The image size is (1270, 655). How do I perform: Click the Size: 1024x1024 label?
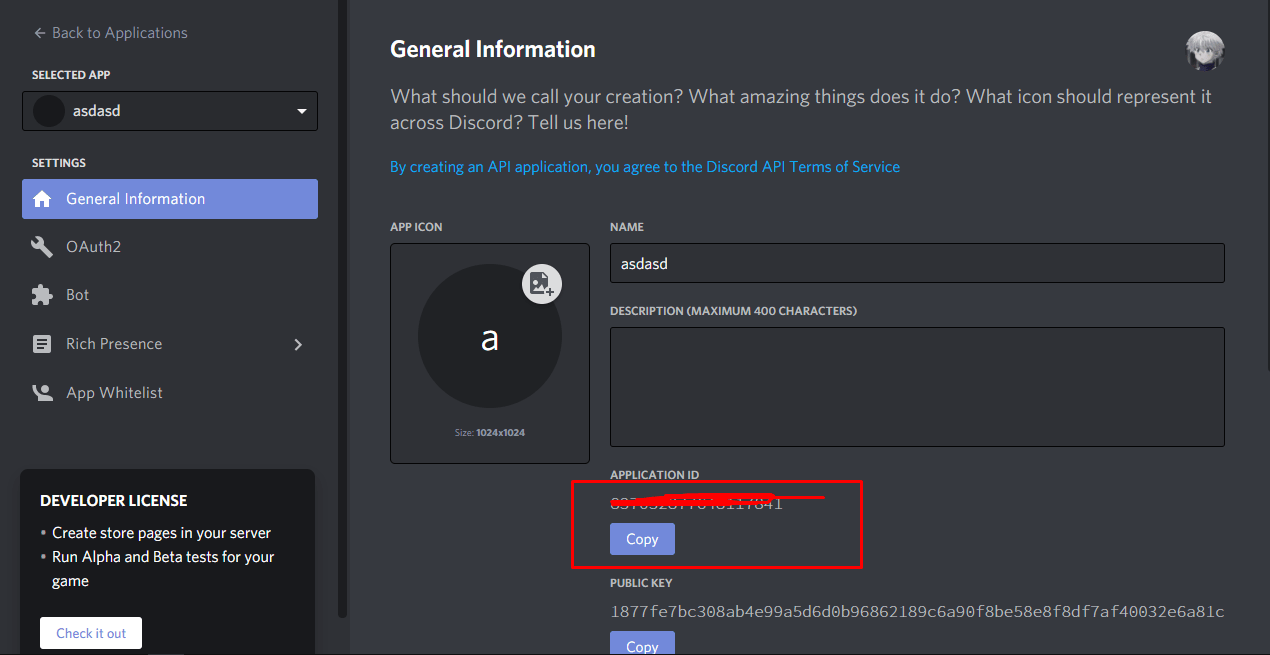(490, 433)
